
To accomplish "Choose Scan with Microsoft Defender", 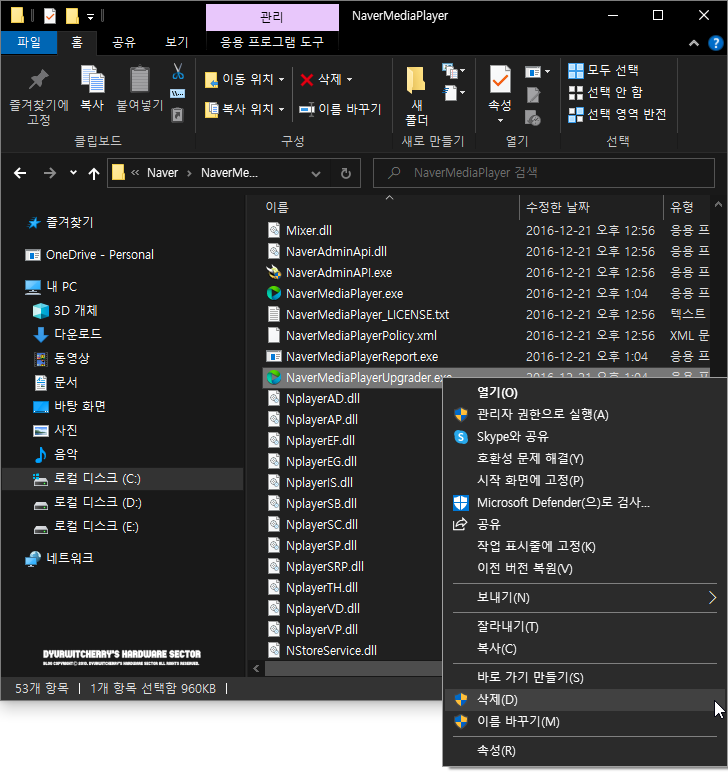I will click(x=585, y=502).
